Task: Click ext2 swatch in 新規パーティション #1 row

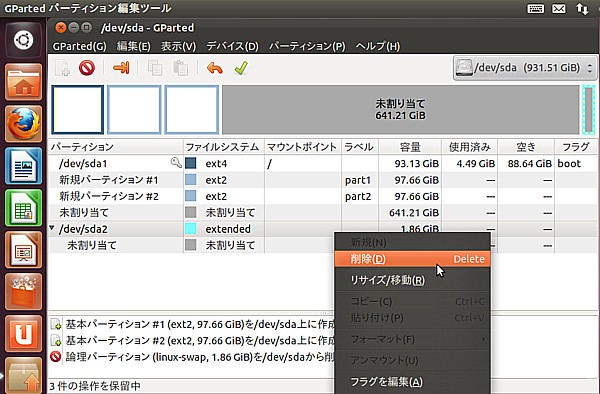Action: (x=191, y=180)
